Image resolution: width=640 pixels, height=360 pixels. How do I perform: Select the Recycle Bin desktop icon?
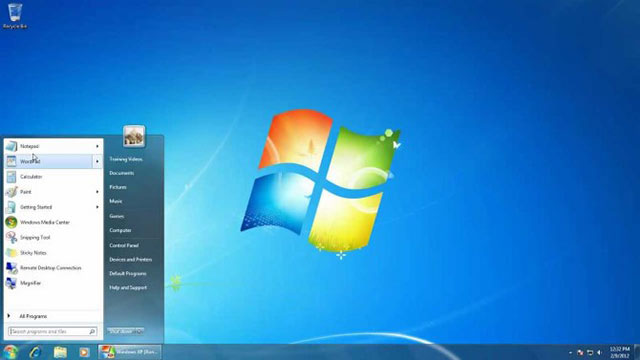coord(15,16)
